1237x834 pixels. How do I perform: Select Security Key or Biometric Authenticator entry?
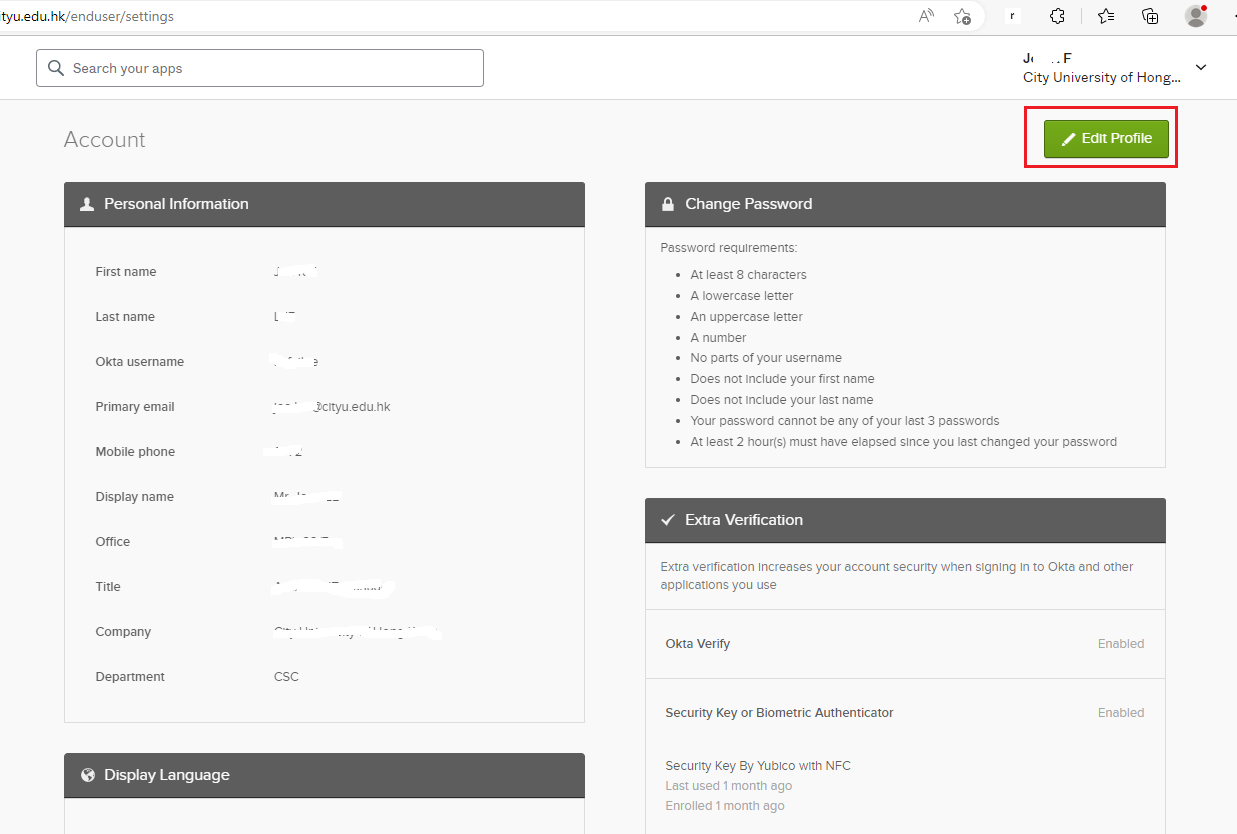coord(779,713)
